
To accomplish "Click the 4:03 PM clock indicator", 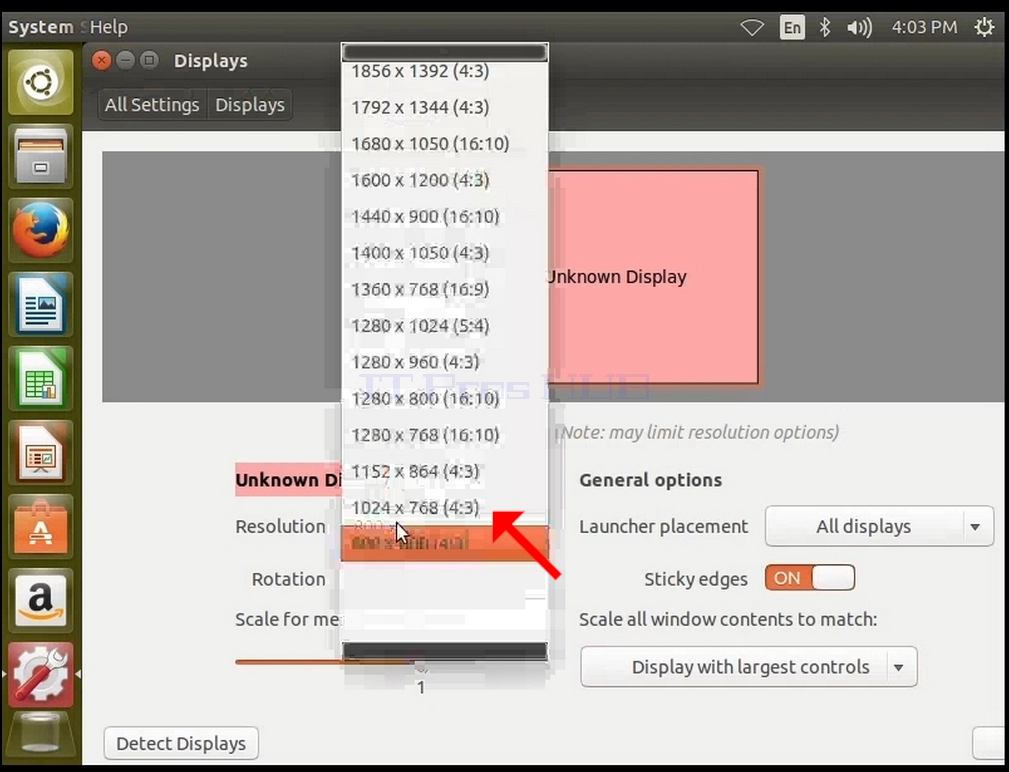I will (924, 27).
